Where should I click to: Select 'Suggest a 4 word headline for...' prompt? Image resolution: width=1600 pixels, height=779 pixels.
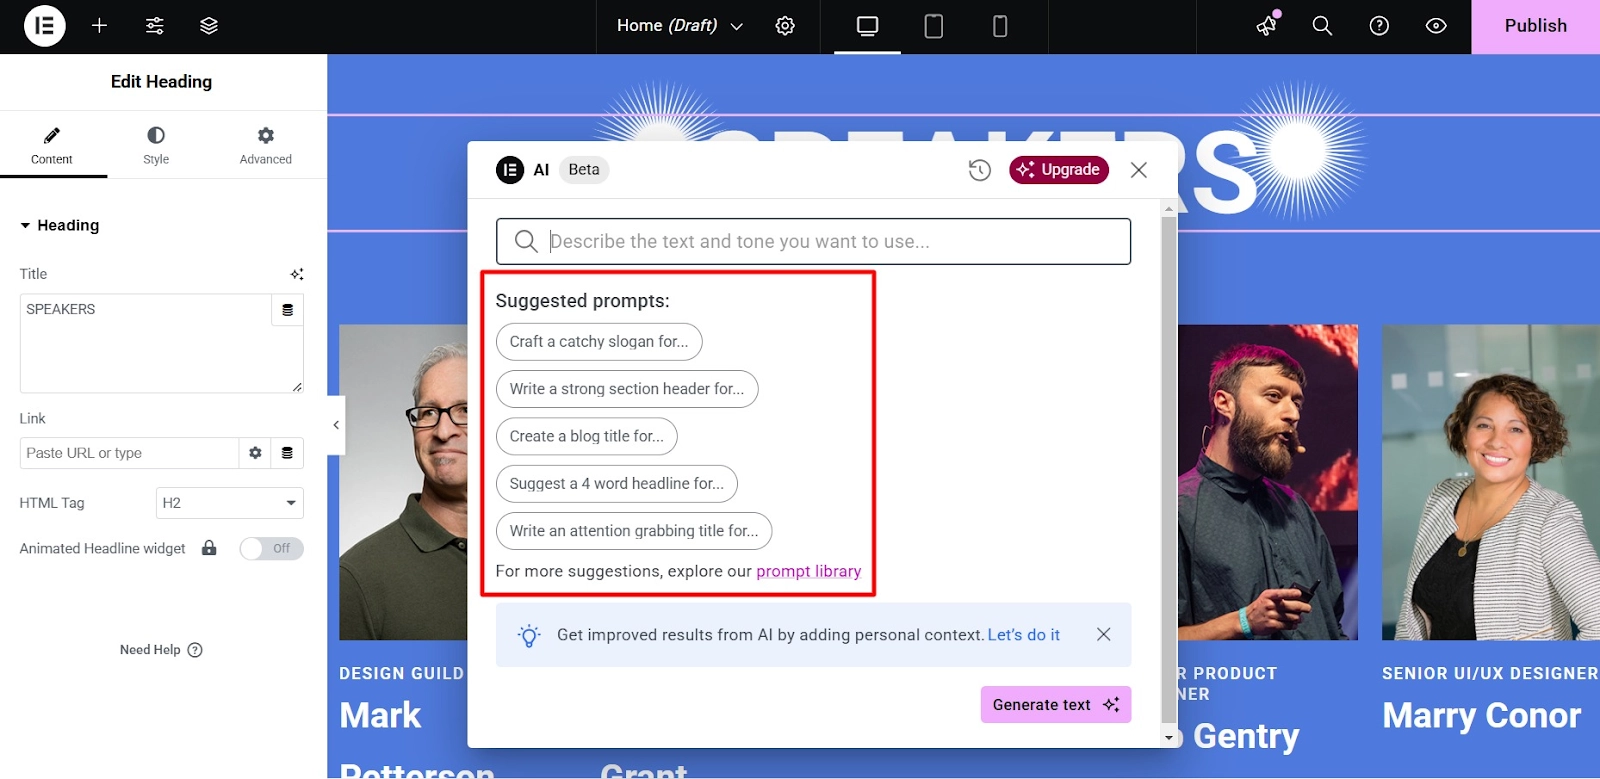pos(617,484)
